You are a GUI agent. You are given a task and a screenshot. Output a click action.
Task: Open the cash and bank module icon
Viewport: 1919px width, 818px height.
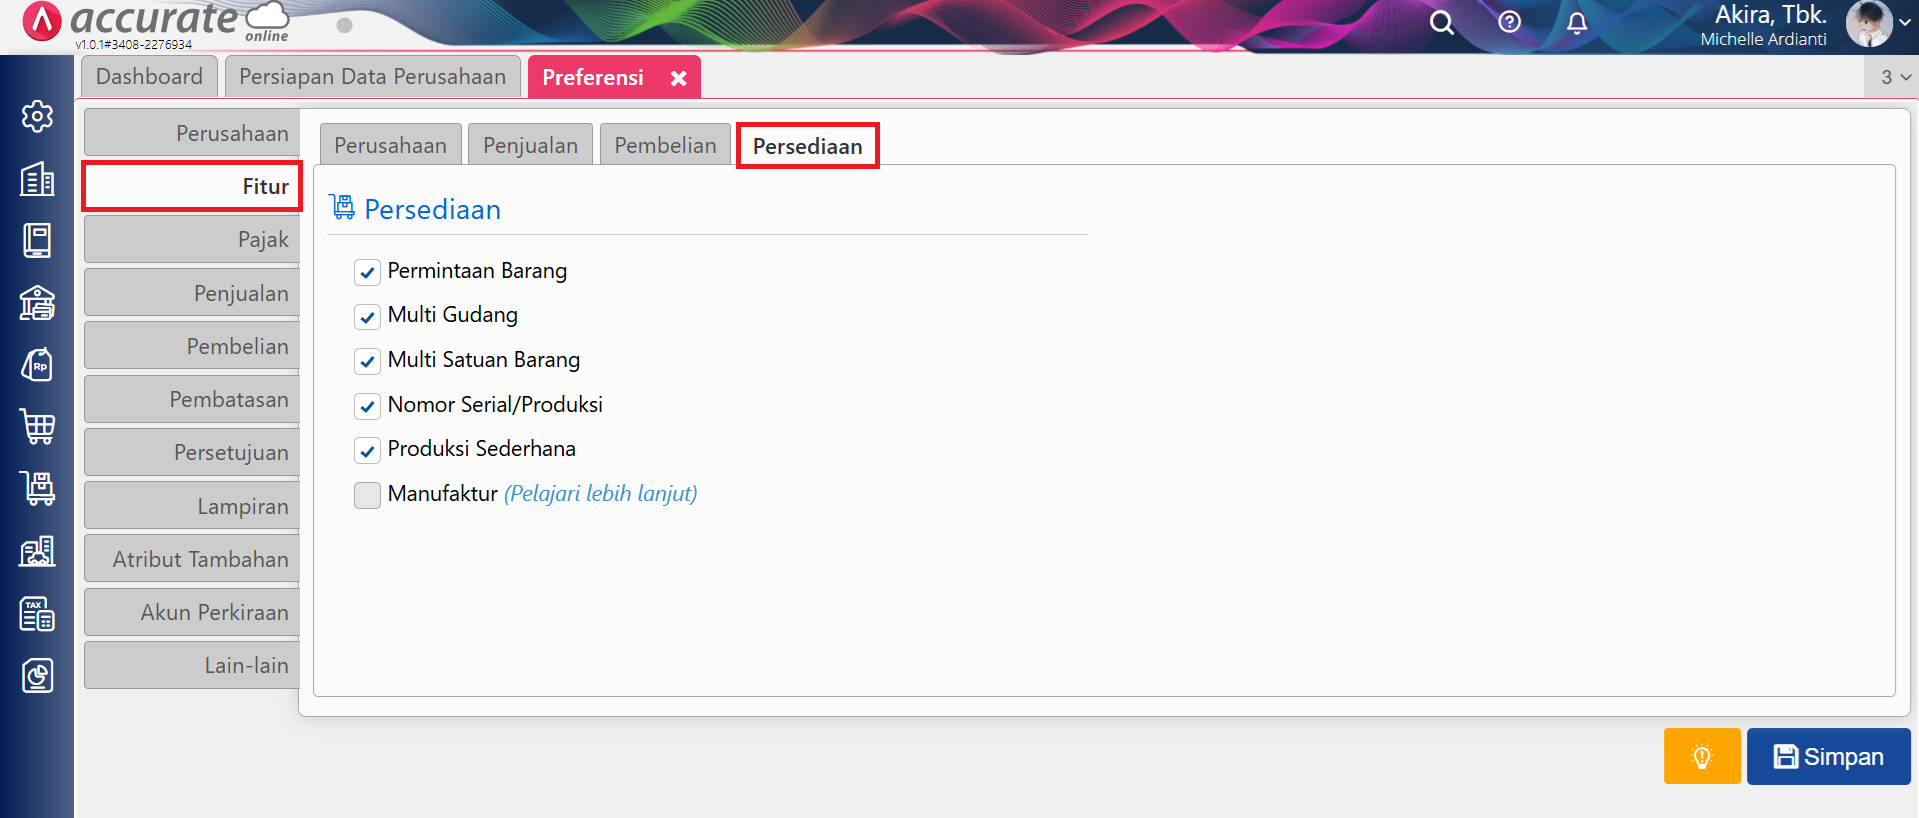tap(37, 303)
